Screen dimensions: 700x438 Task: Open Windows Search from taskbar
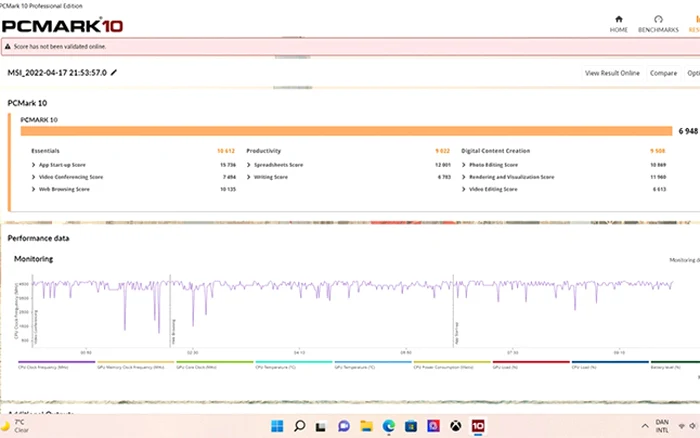pos(299,426)
